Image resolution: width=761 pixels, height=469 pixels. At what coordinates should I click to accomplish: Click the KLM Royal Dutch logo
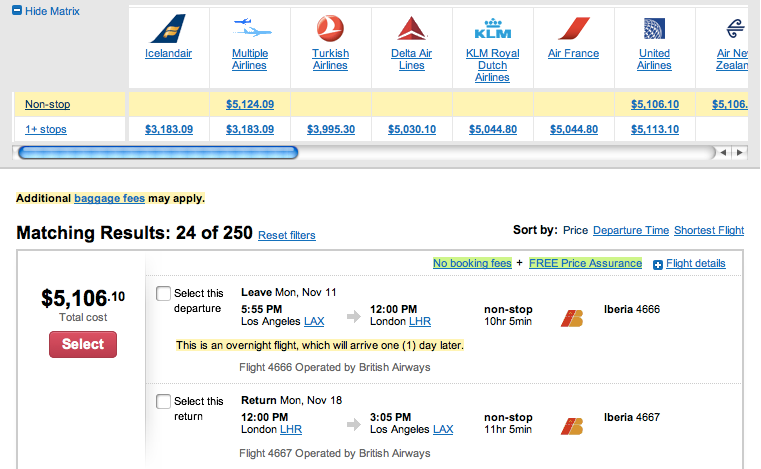click(492, 27)
